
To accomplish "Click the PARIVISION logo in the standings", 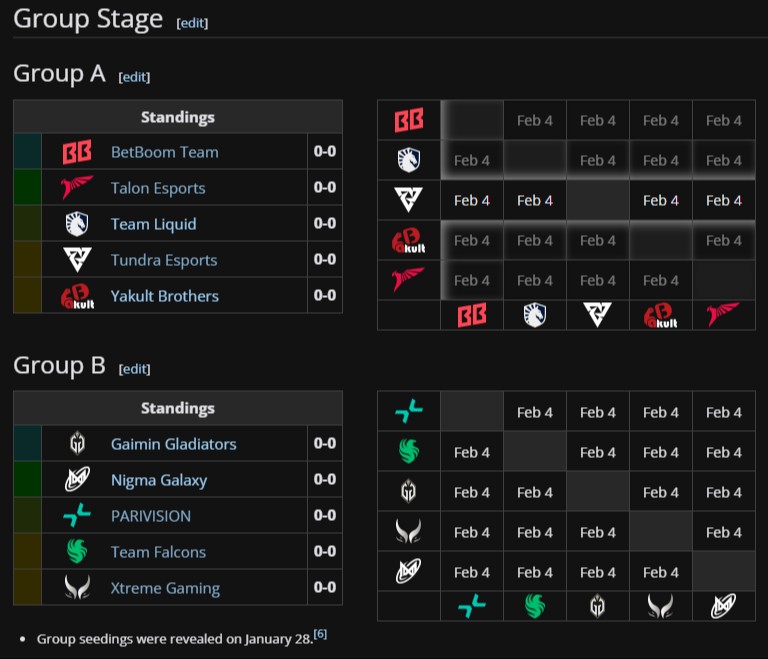I will [77, 516].
